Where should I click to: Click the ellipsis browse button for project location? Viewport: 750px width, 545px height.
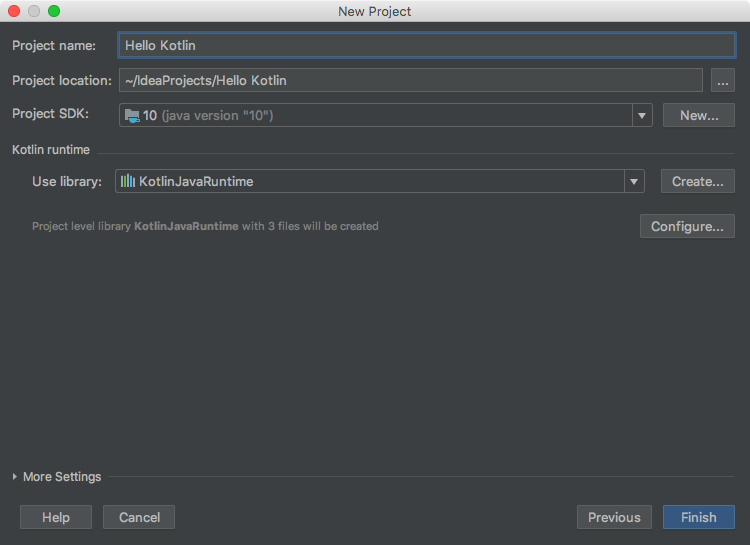pyautogui.click(x=723, y=80)
